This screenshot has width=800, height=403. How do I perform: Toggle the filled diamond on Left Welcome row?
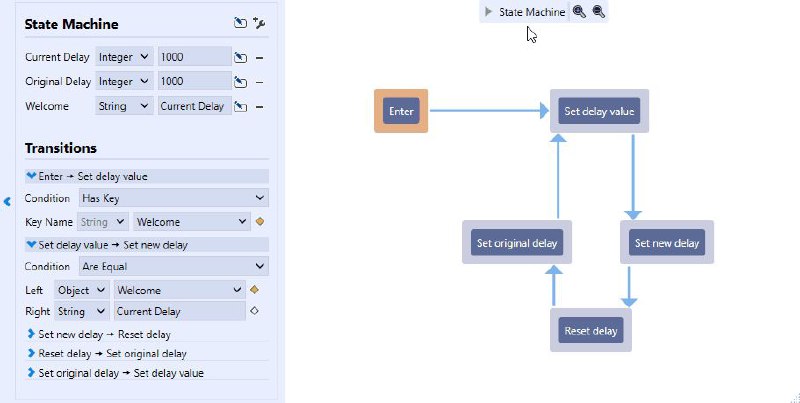coord(254,290)
